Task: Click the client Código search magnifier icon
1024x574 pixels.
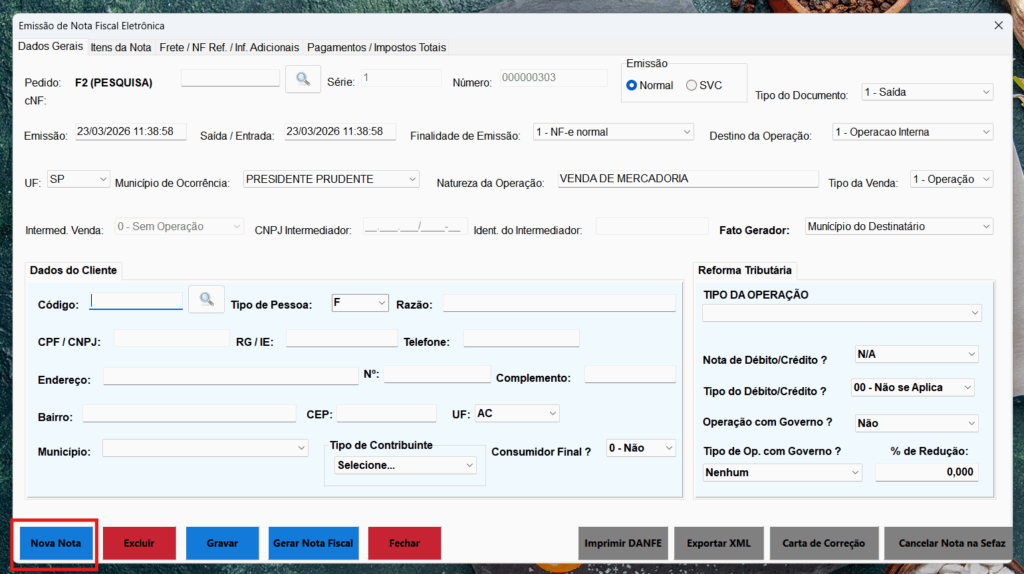Action: (206, 299)
